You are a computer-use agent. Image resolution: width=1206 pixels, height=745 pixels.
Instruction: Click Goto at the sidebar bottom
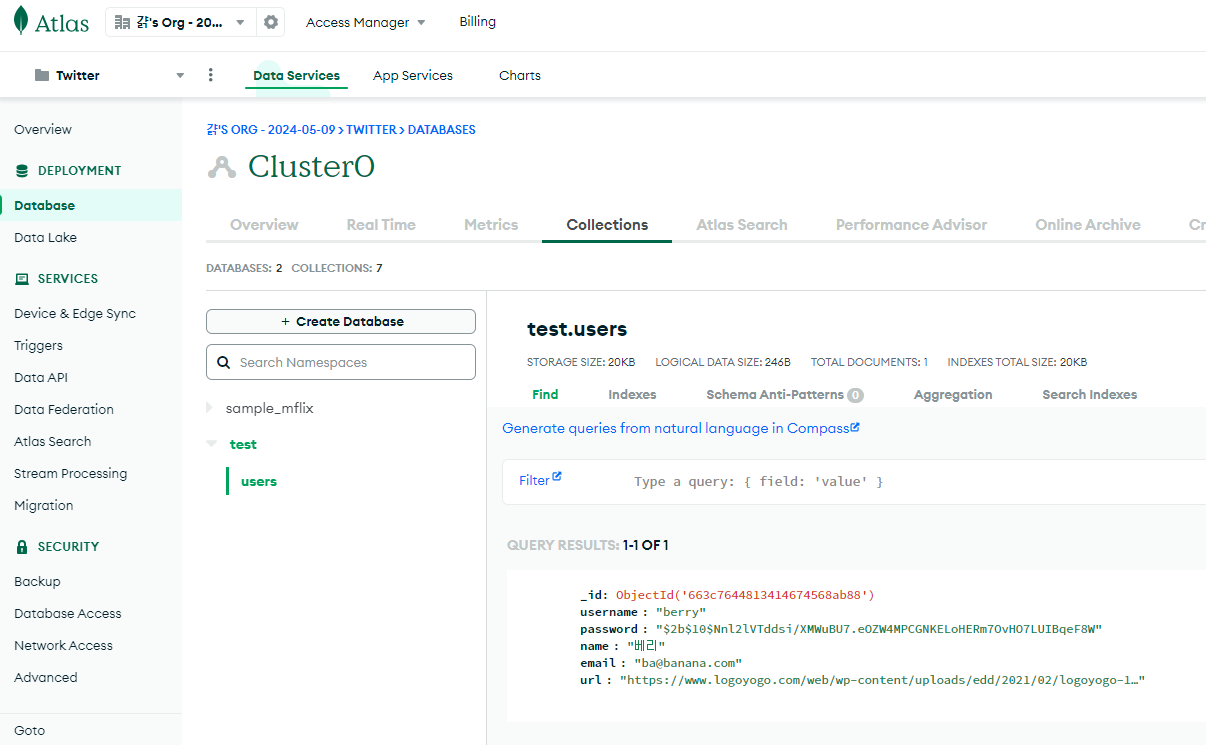click(x=29, y=731)
